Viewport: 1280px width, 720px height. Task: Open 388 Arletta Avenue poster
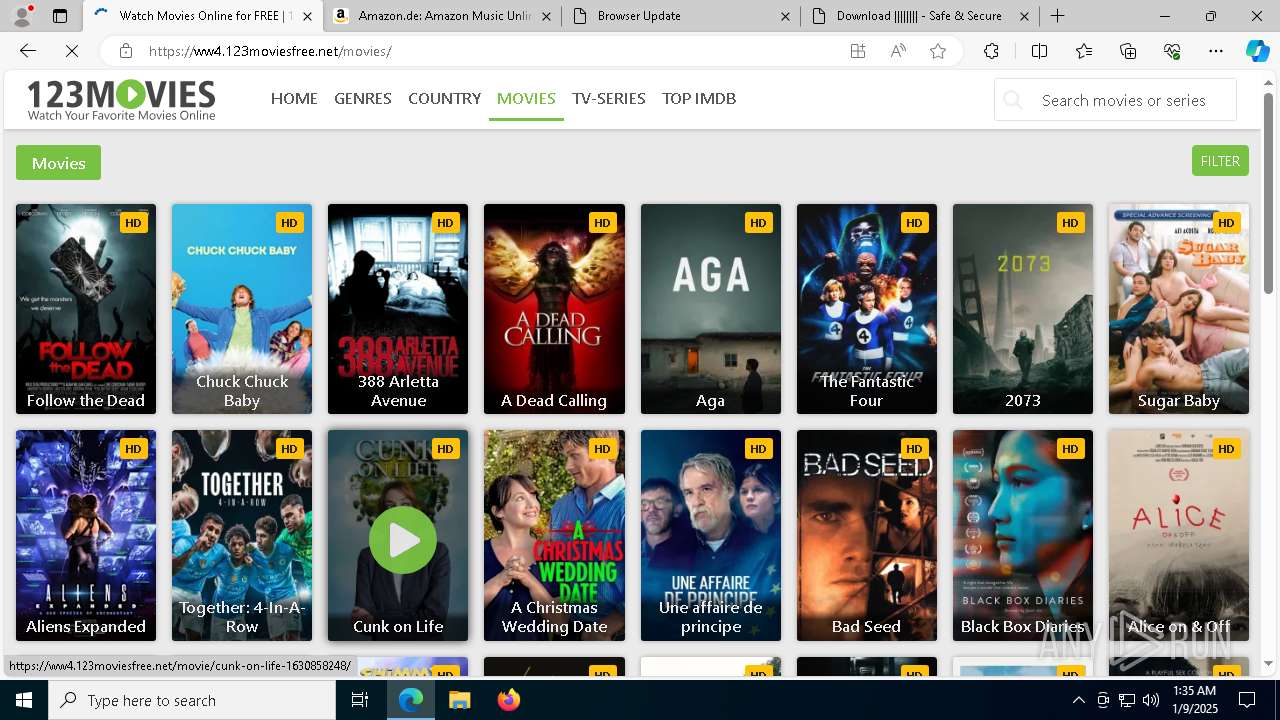coord(398,309)
